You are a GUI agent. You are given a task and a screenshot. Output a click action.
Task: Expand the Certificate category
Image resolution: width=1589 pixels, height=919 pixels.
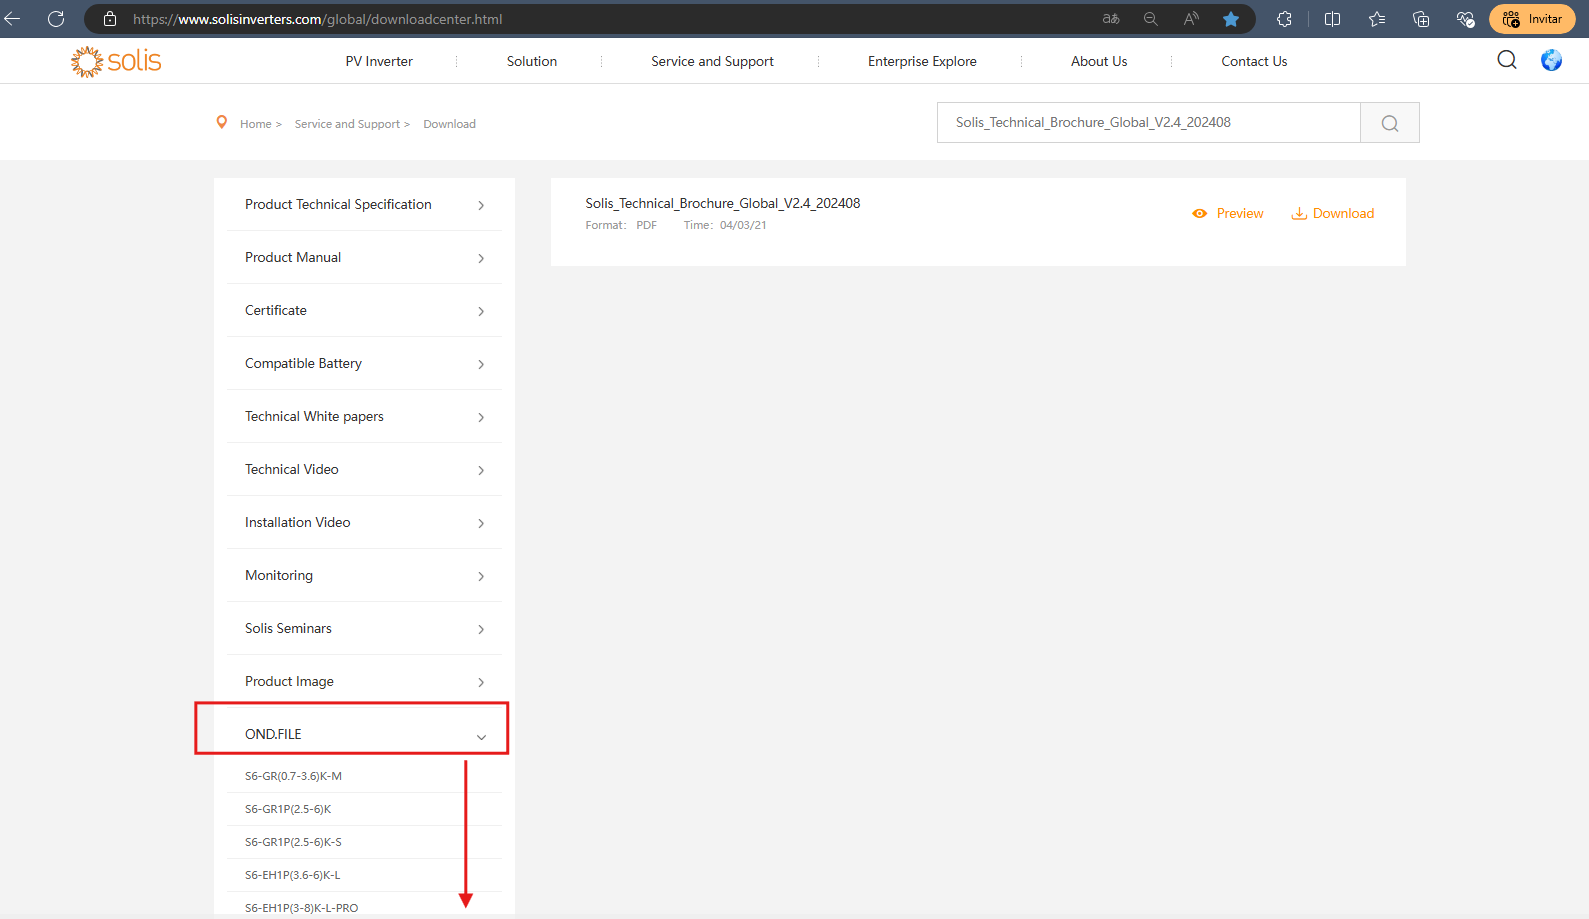point(364,310)
